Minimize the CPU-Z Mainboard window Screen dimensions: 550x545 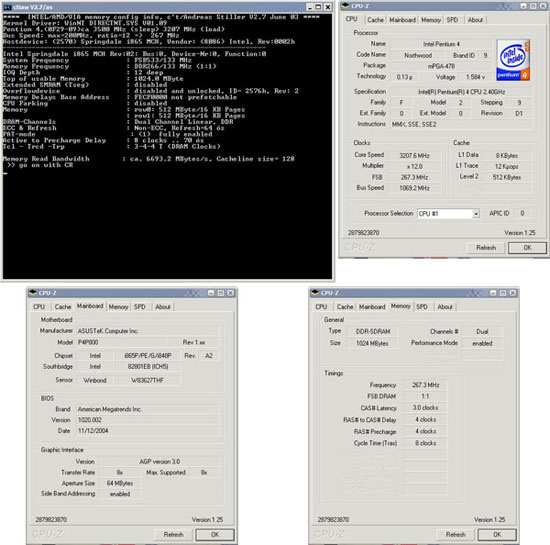[x=211, y=293]
